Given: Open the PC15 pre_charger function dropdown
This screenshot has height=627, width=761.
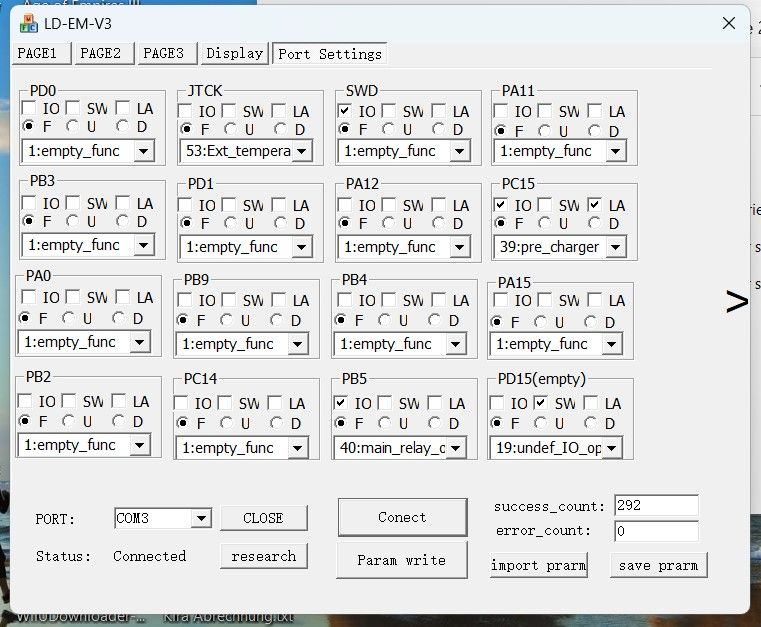Looking at the screenshot, I should [x=613, y=247].
